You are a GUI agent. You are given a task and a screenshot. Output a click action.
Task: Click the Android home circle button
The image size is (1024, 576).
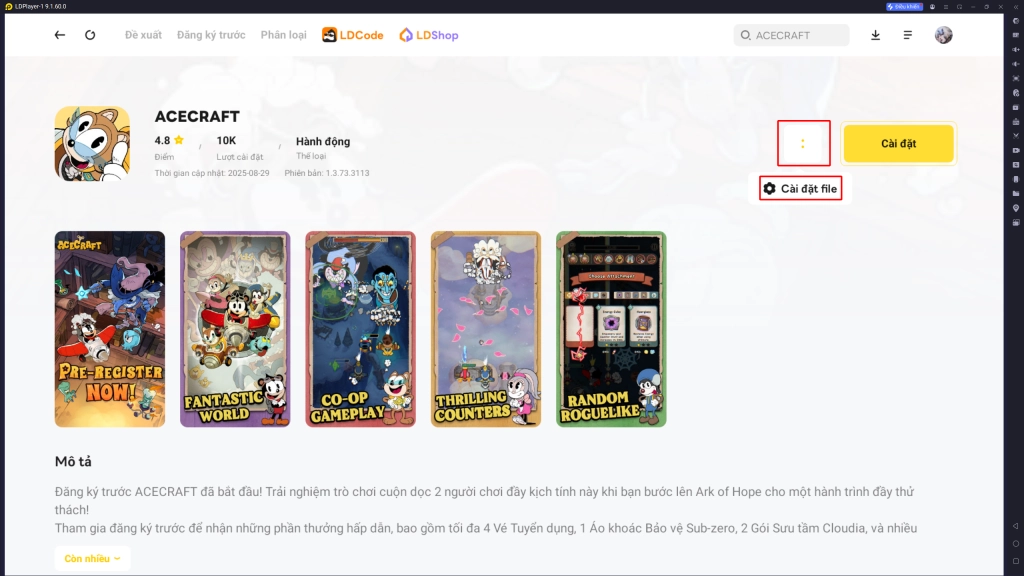[x=1016, y=543]
